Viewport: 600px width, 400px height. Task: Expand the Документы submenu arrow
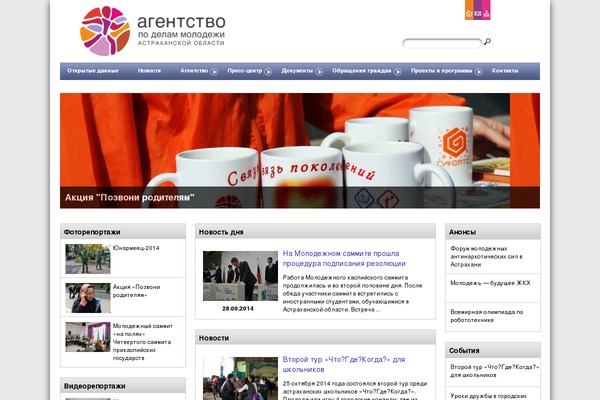pos(319,72)
